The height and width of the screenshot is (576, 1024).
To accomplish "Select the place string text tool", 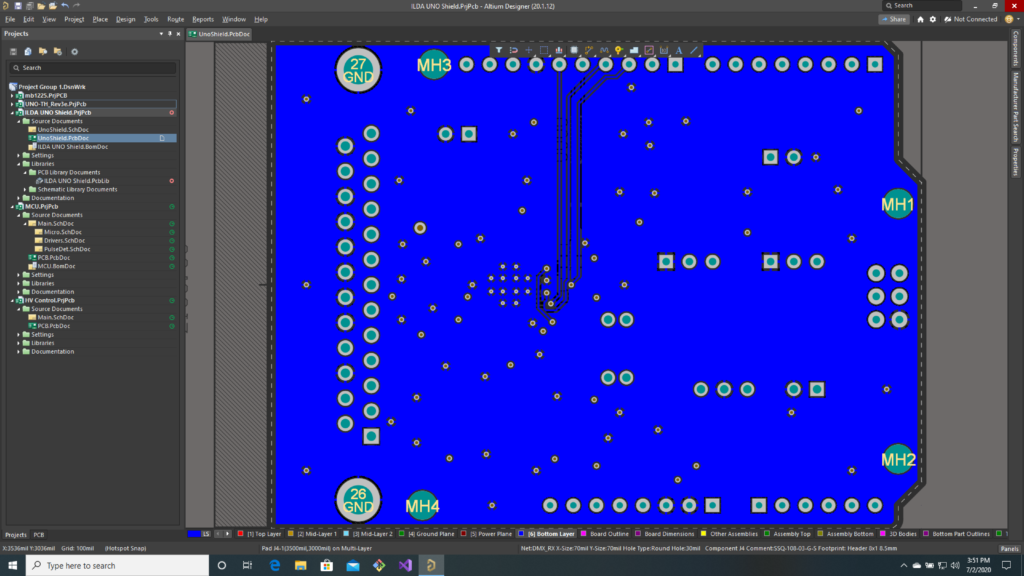I will [679, 50].
